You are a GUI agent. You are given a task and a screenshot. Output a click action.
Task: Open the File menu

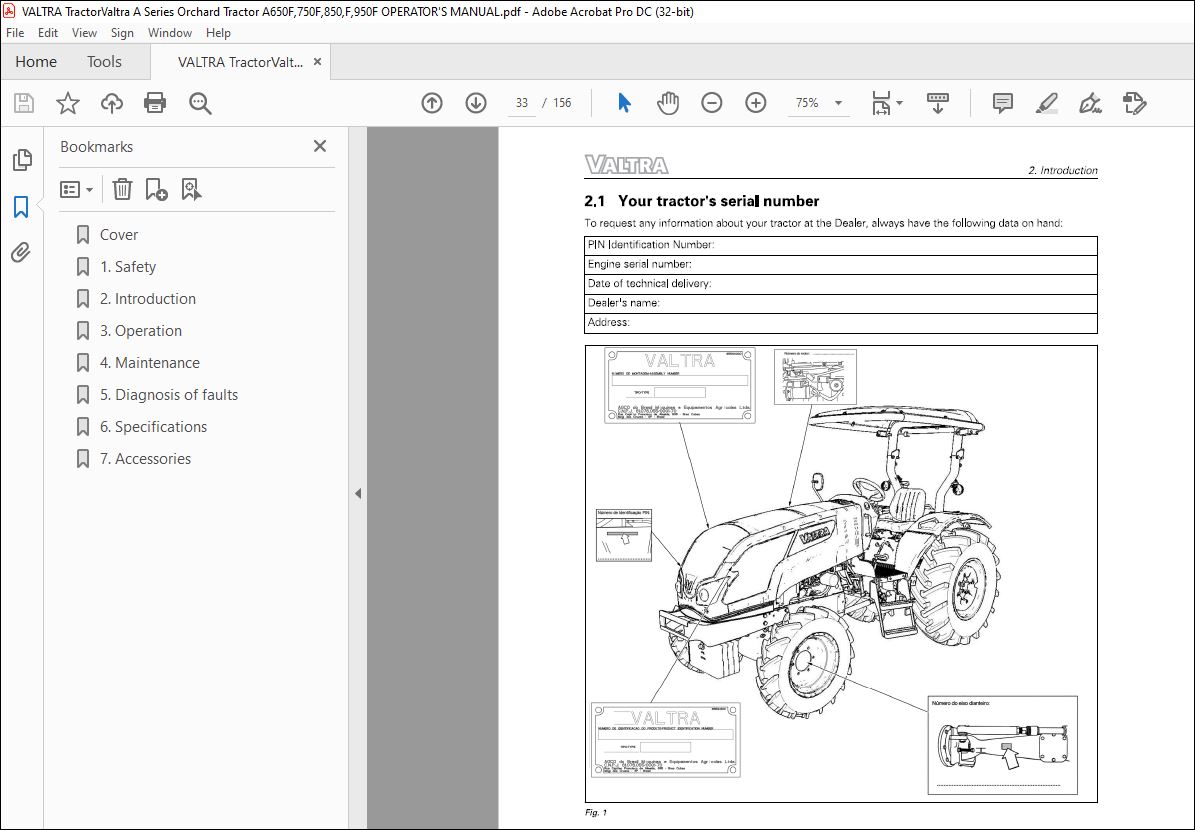click(x=15, y=33)
